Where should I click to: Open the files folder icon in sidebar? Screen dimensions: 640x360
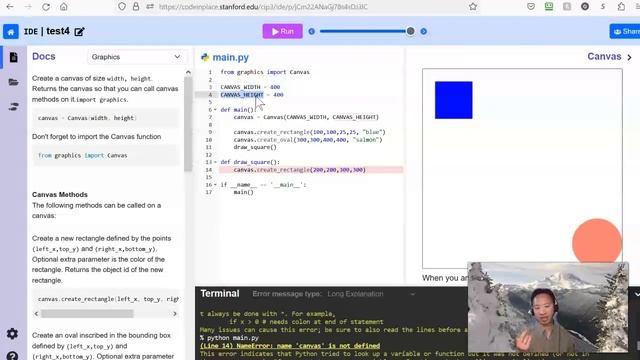tap(13, 82)
